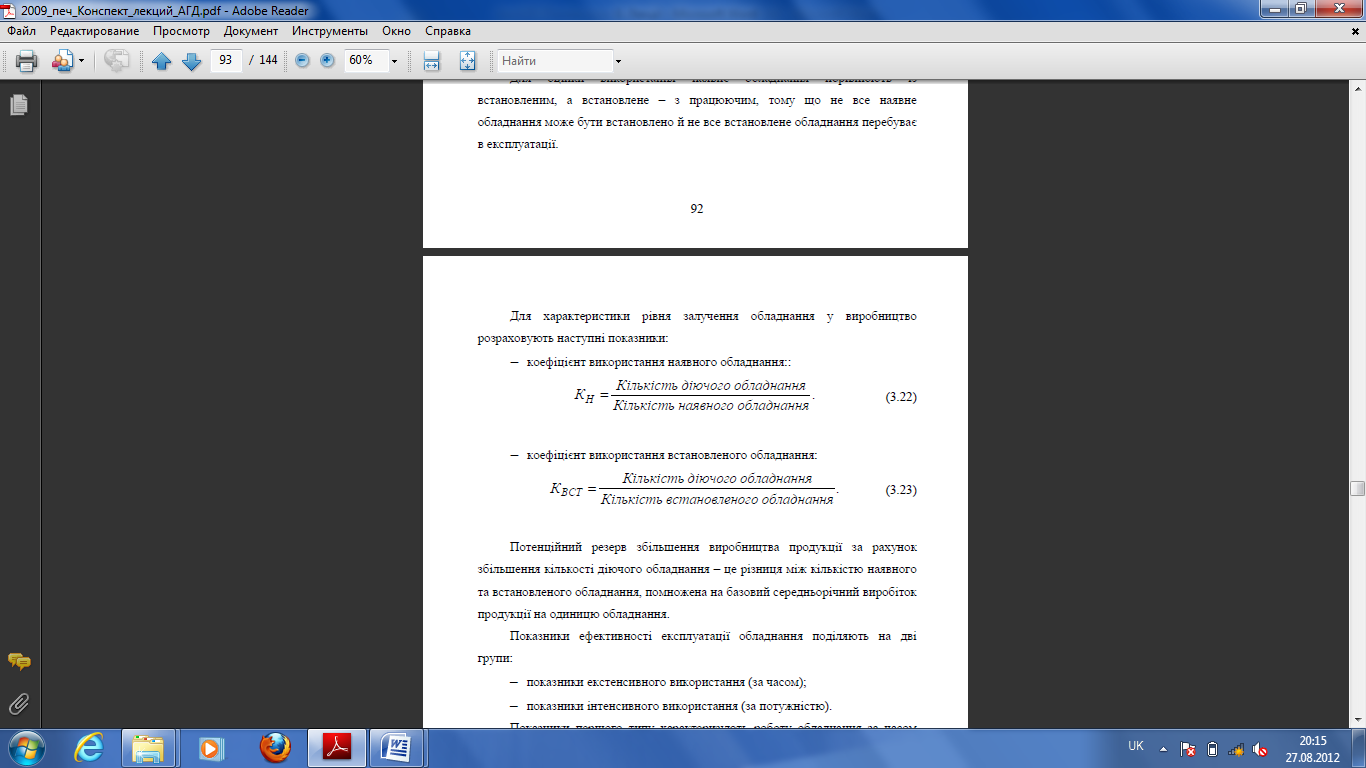Click the UK language indicator
Screen dimensions: 1366x768
(x=1136, y=747)
